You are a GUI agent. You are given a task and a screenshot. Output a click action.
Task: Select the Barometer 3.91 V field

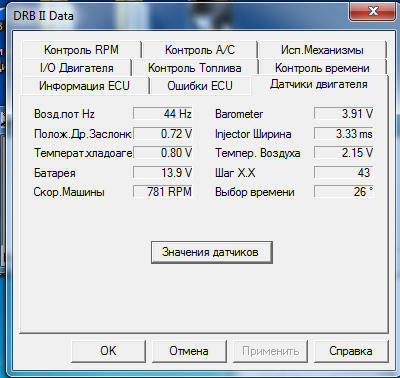pos(344,114)
